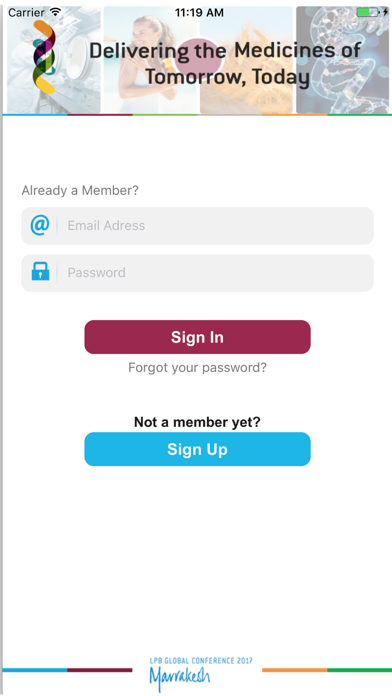Tap the Carrier label in status bar
The height and width of the screenshot is (696, 392).
26,12
